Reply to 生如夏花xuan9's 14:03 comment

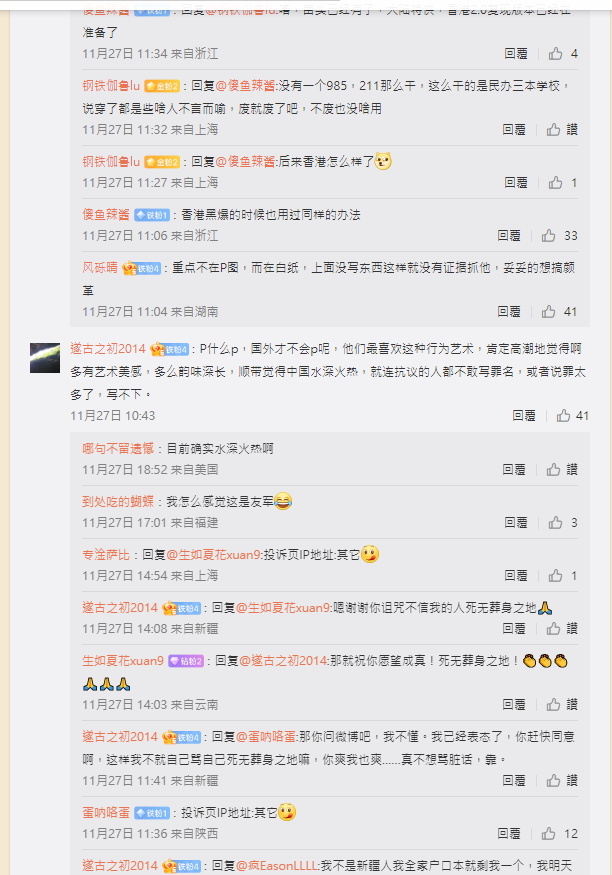514,704
